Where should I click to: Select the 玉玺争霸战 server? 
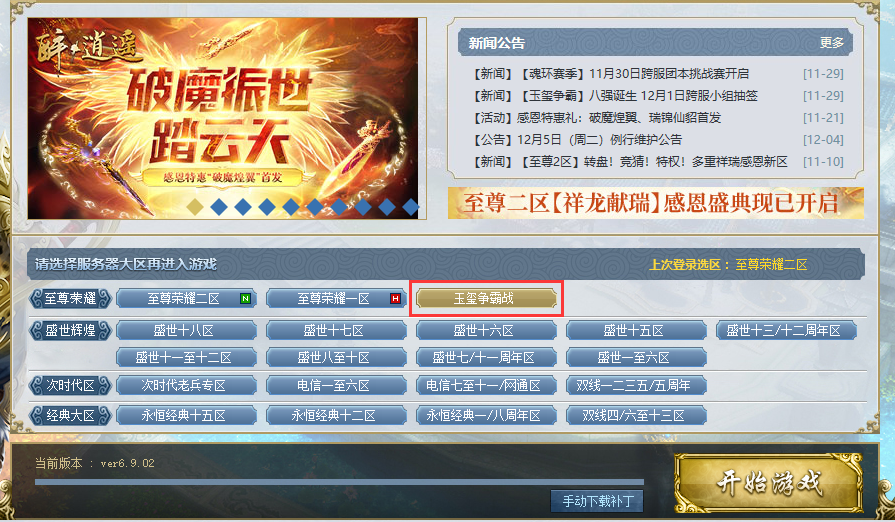[486, 298]
